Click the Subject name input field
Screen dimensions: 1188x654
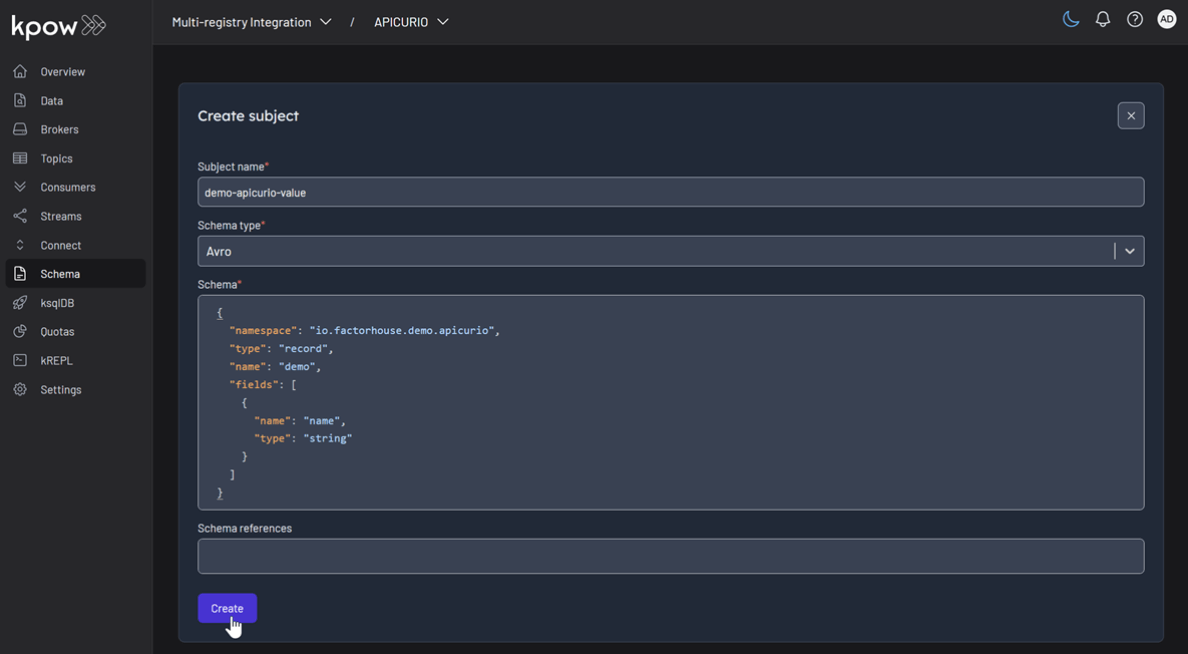pos(670,191)
